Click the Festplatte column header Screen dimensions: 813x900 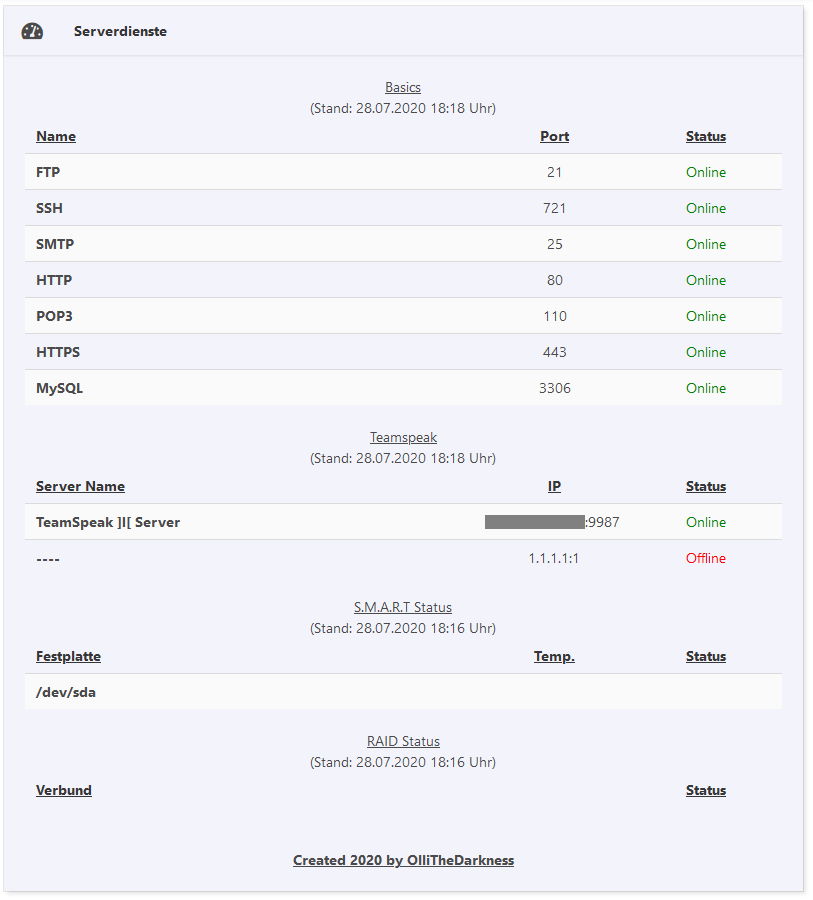[68, 656]
